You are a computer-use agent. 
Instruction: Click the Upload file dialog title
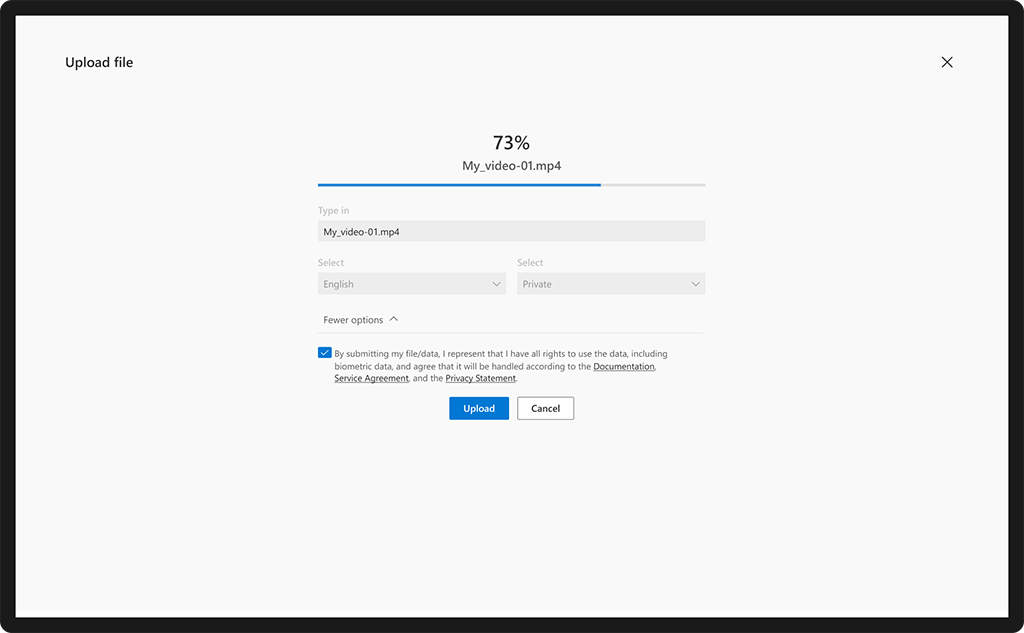tap(99, 62)
